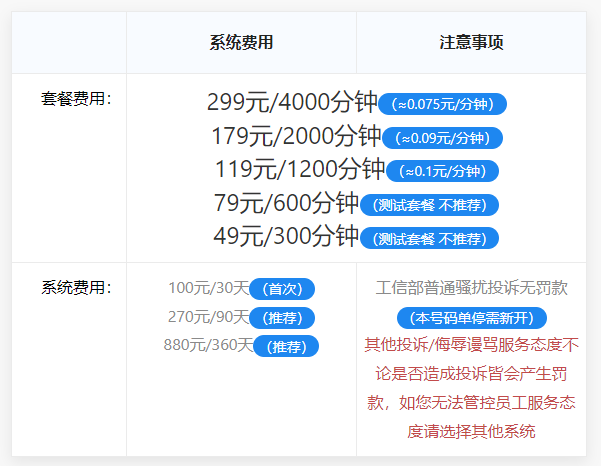
Task: Choose the 100元/30天 system fee
Action: (209, 288)
